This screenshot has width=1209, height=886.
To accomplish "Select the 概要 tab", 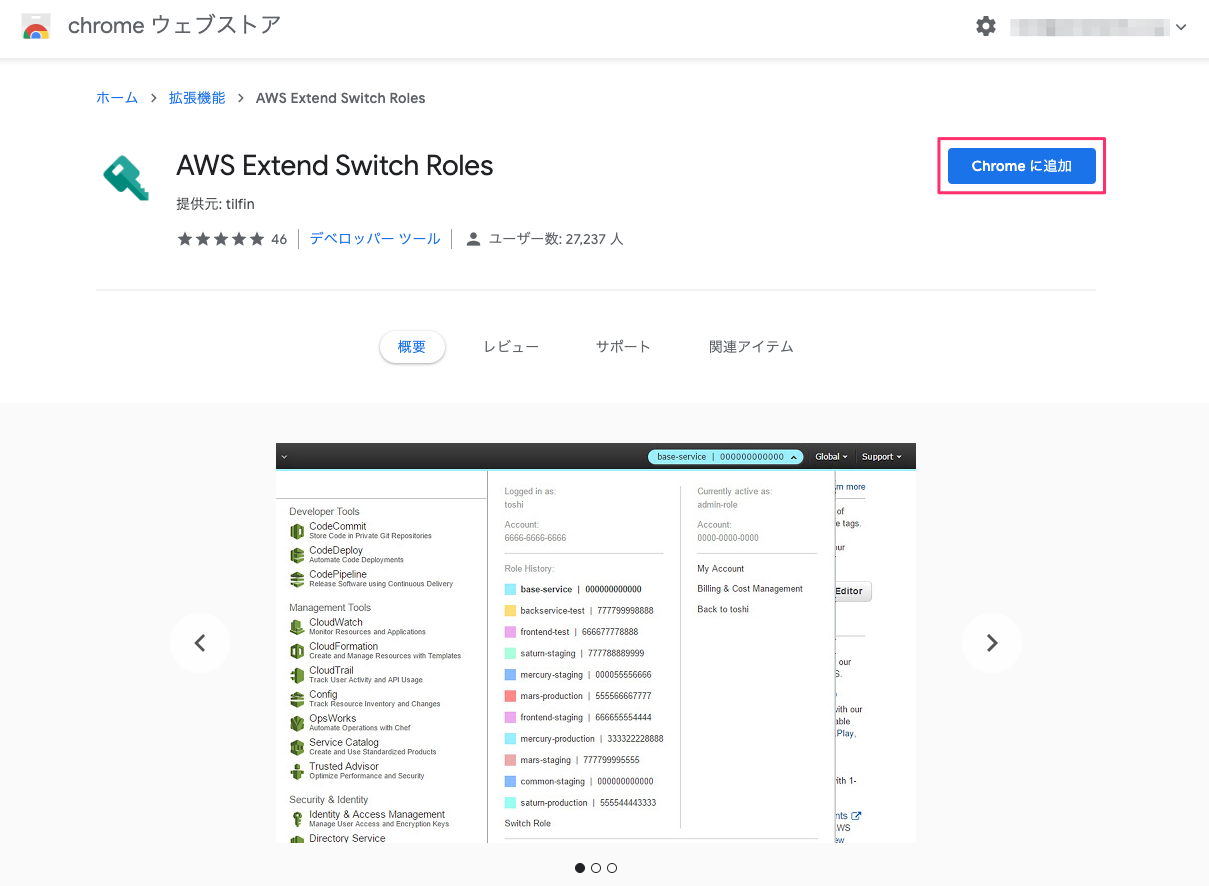I will point(412,347).
